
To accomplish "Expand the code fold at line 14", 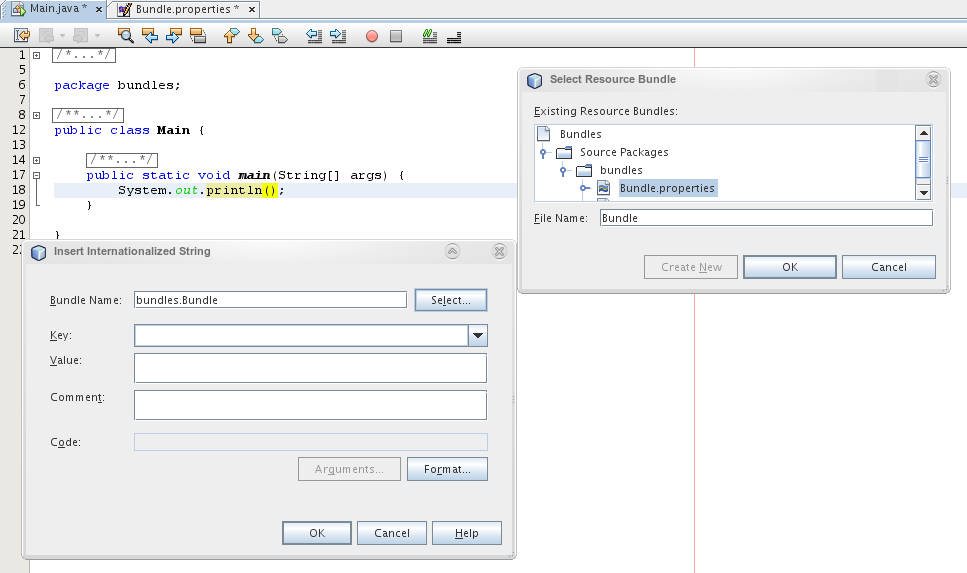I will click(x=36, y=160).
